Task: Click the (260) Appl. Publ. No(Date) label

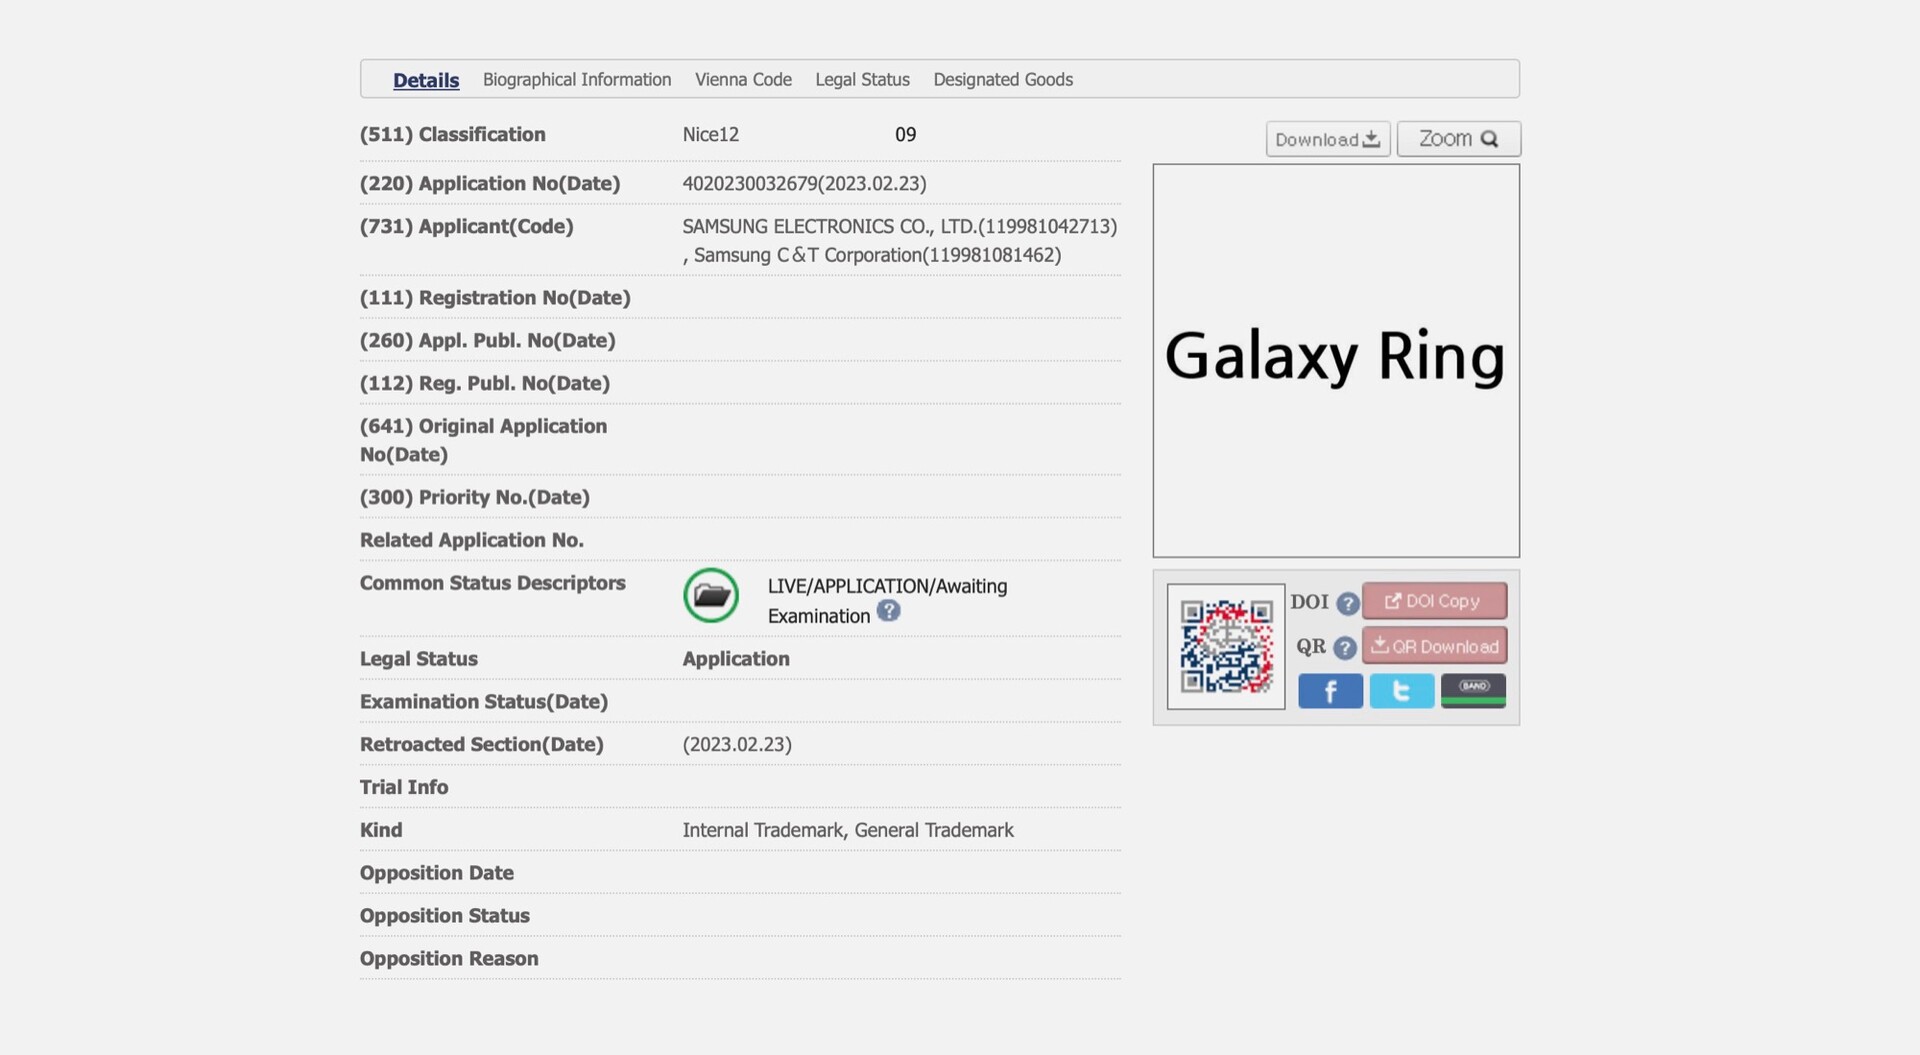Action: (x=488, y=341)
